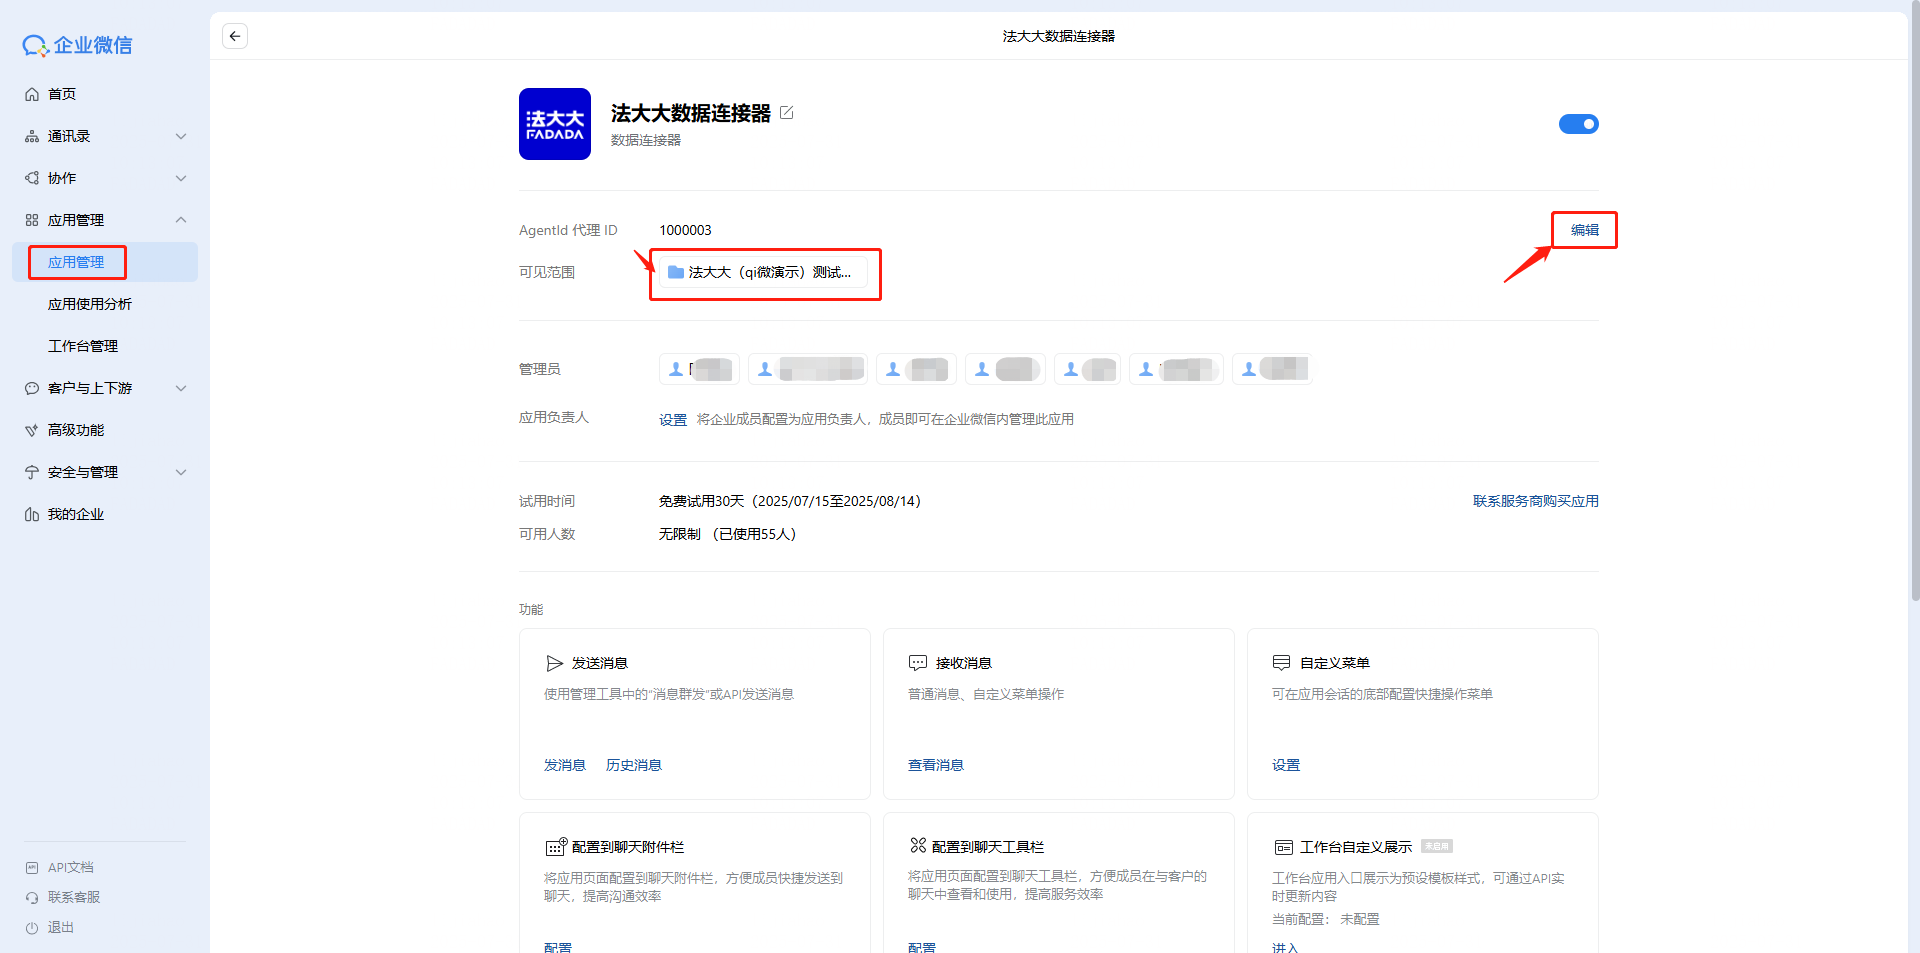Click the API文档 document icon

tap(32, 868)
